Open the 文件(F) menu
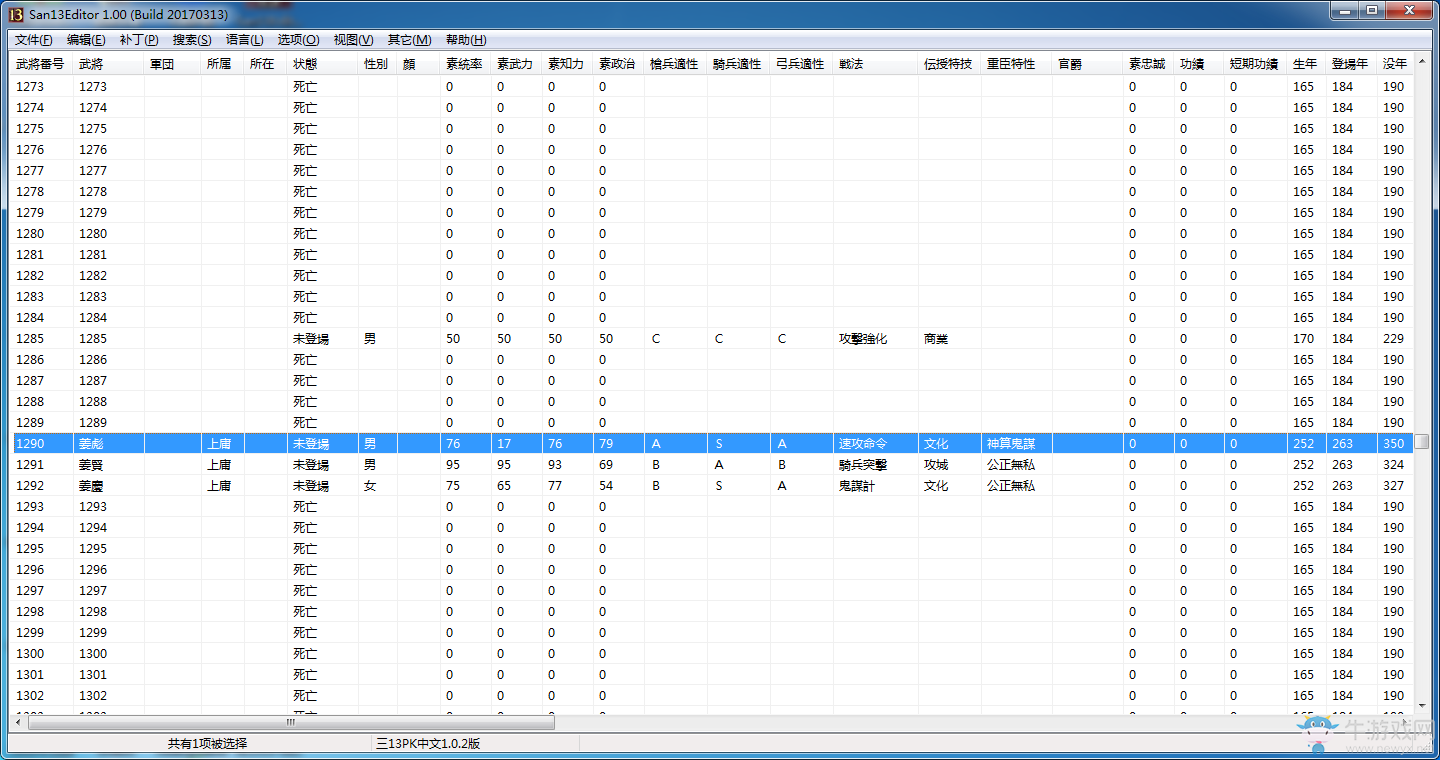The height and width of the screenshot is (760, 1440). (34, 40)
